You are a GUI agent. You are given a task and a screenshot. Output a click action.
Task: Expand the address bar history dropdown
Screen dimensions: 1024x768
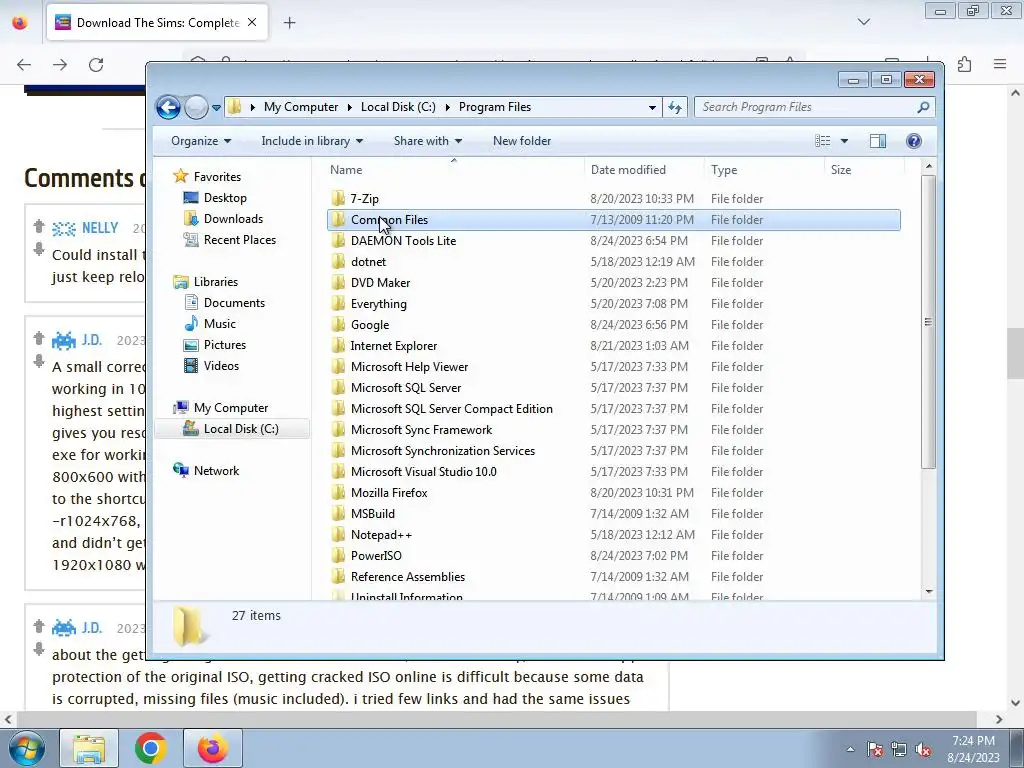pos(652,107)
